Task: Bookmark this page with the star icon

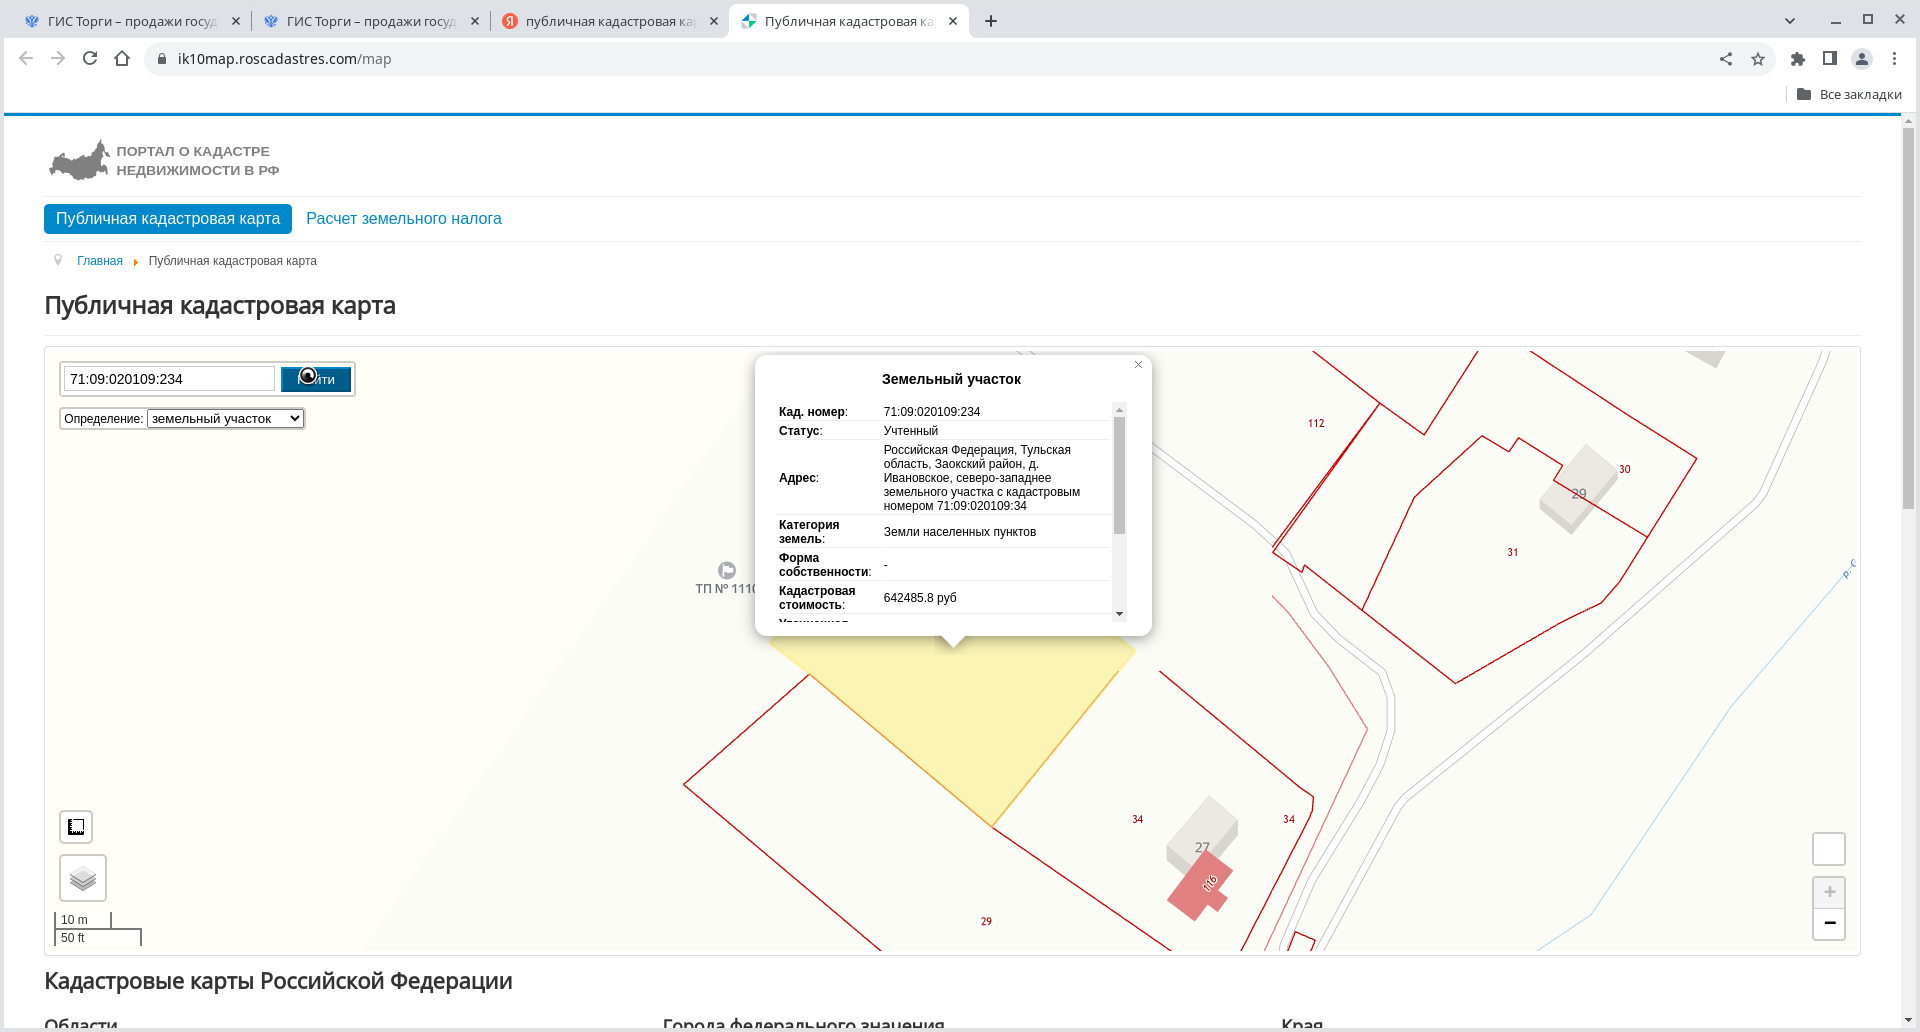Action: pyautogui.click(x=1758, y=59)
